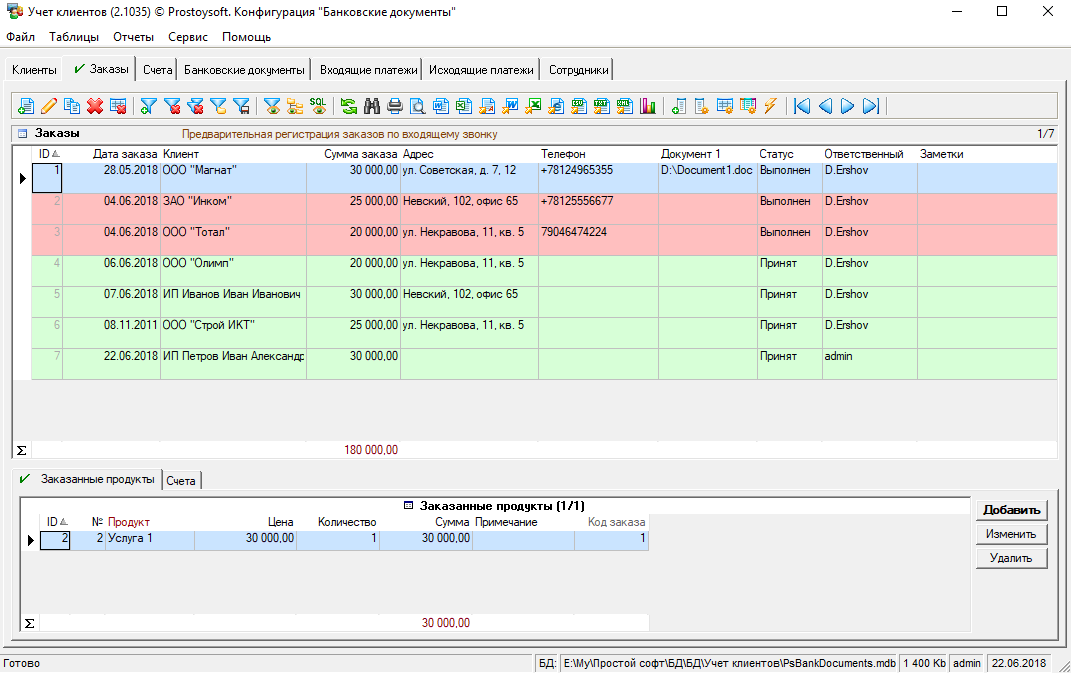The height and width of the screenshot is (673, 1071).
Task: Switch to the Банковские документы tab
Action: tap(245, 70)
